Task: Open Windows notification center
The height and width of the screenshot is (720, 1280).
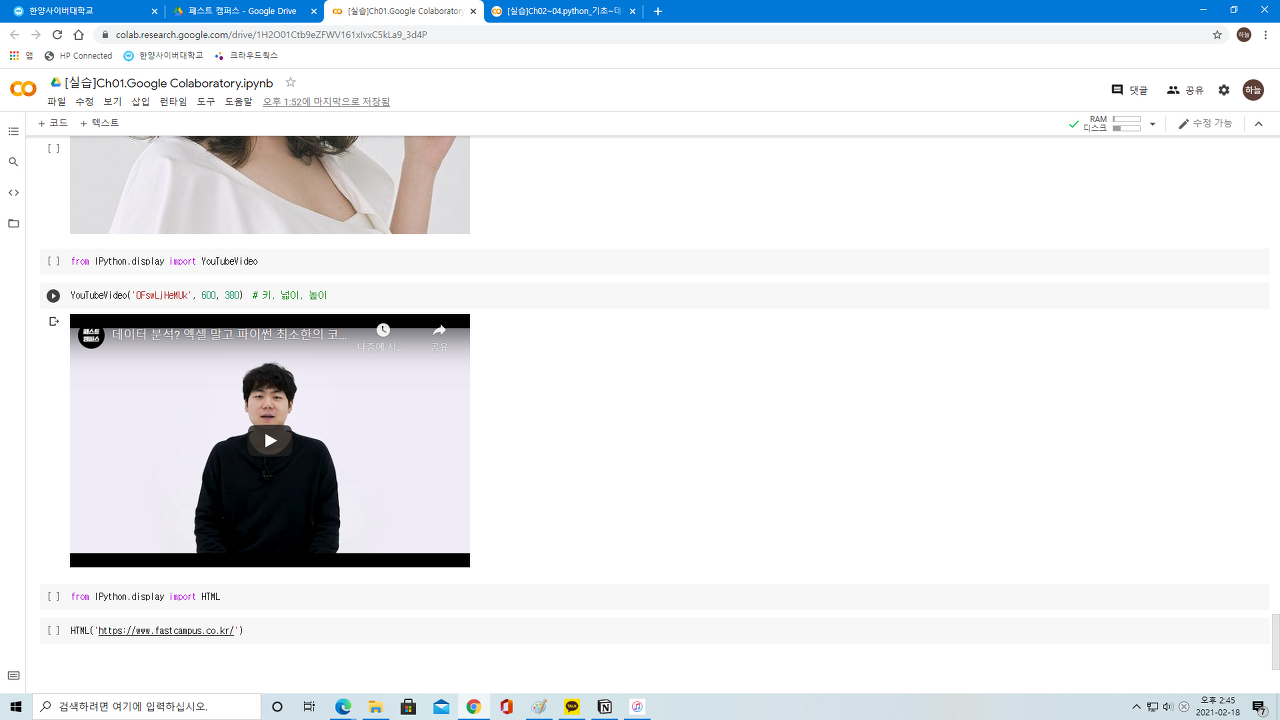Action: (x=1259, y=707)
